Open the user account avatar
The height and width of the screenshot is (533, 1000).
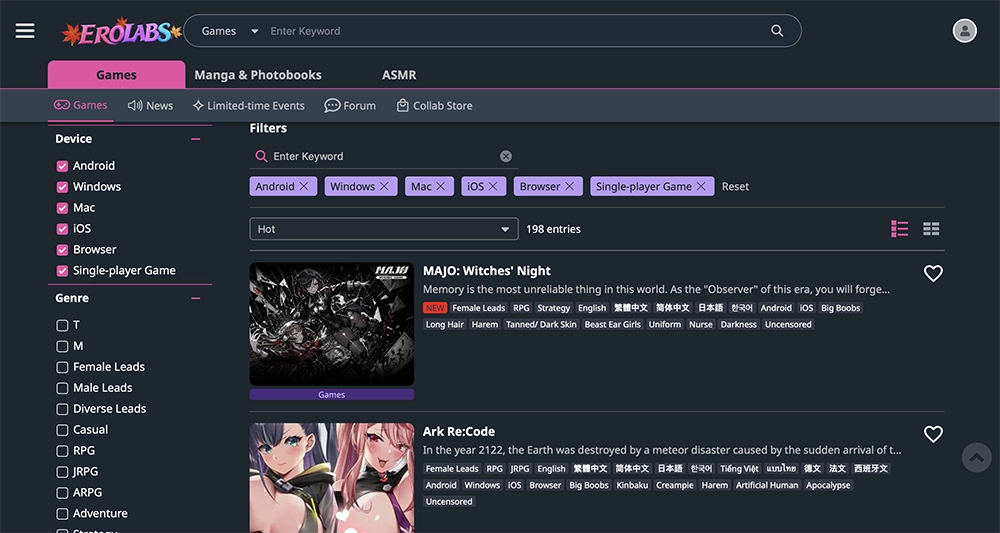(964, 31)
